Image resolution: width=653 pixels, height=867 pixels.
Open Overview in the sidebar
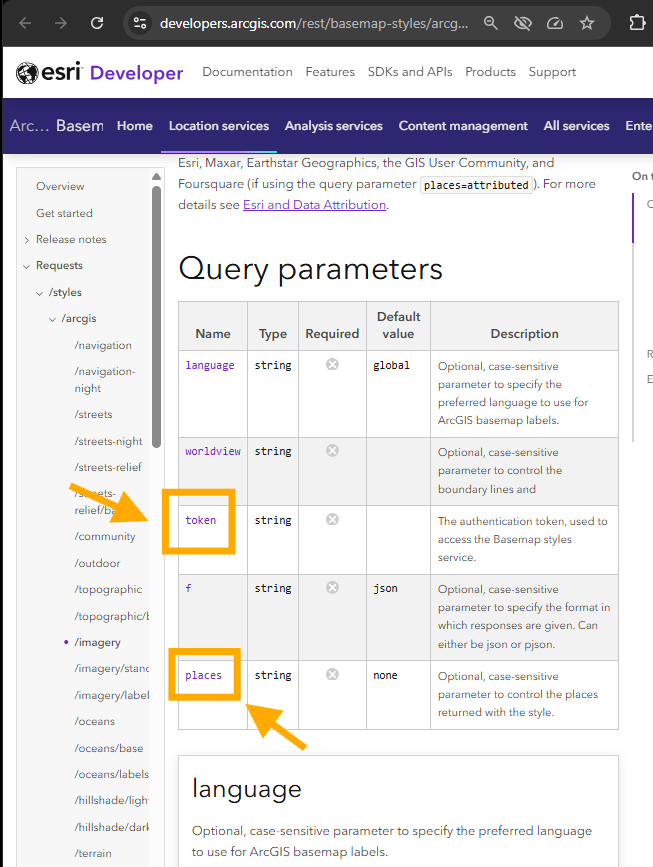(60, 186)
